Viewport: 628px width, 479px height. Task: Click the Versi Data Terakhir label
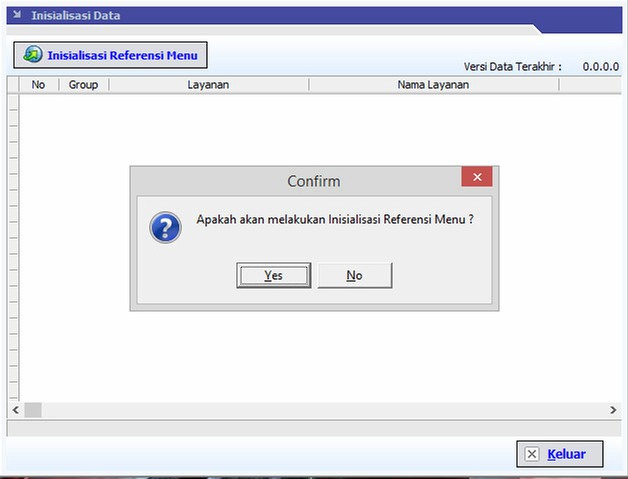point(512,66)
